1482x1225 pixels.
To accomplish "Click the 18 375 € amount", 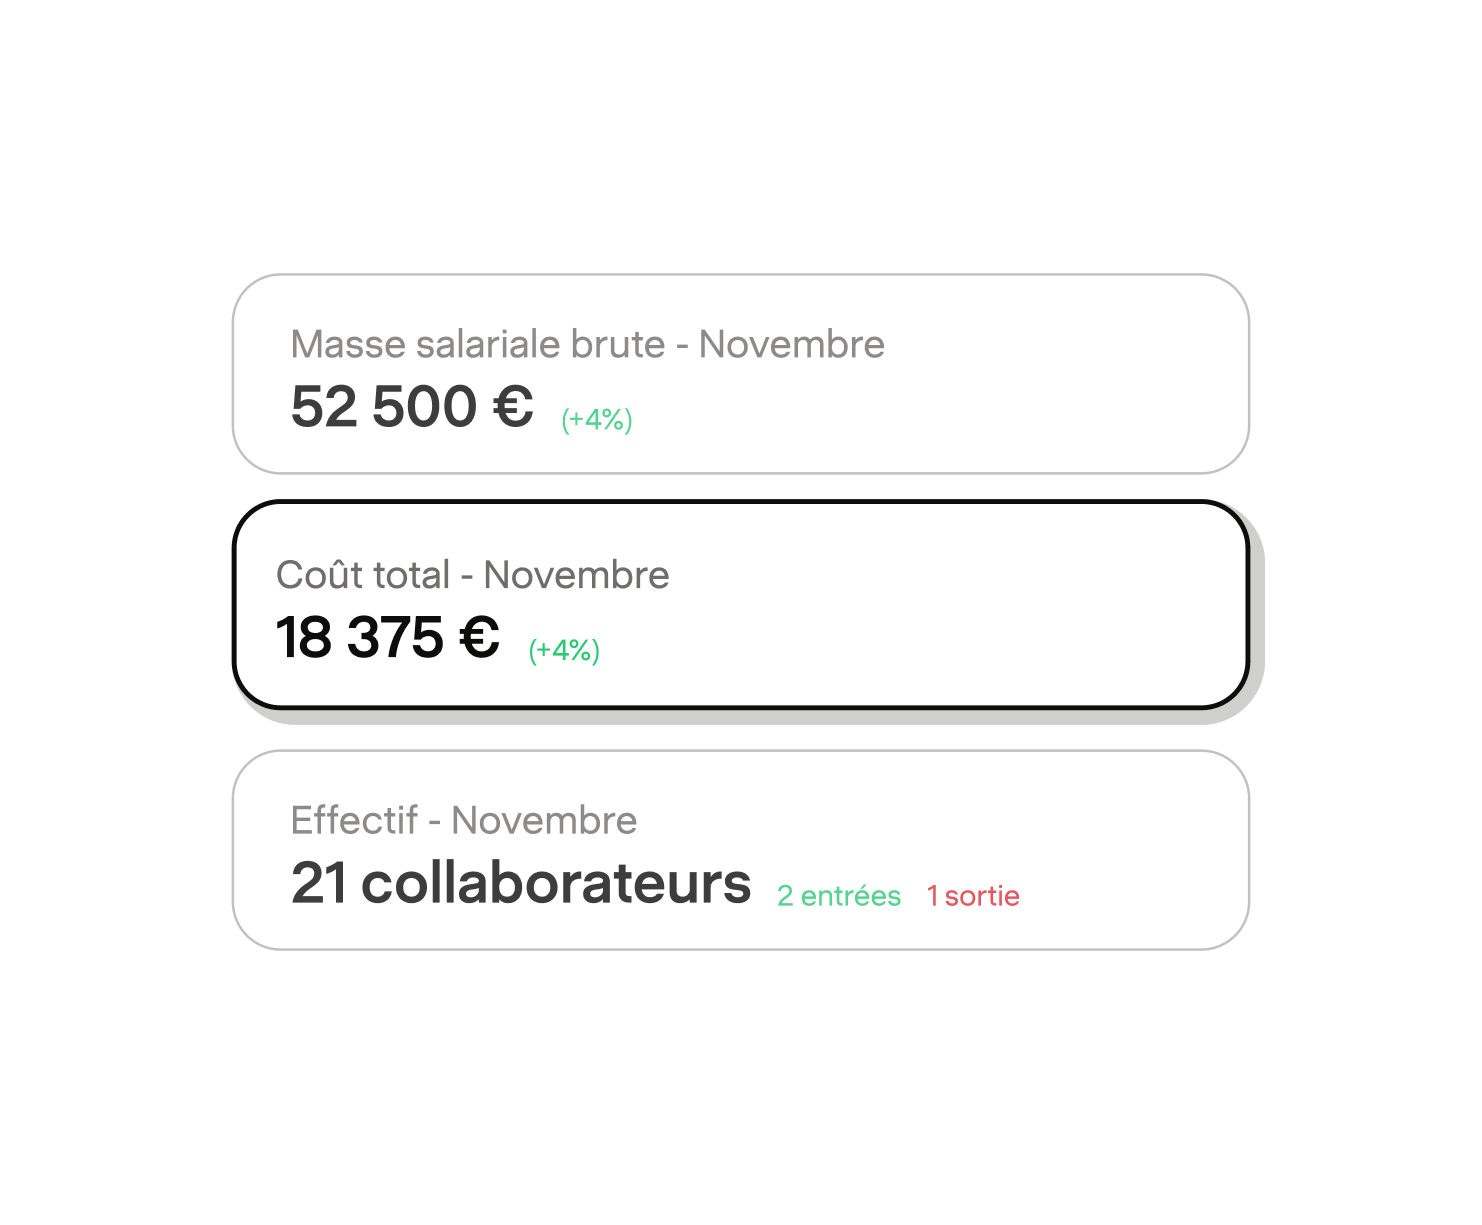I will coord(388,638).
